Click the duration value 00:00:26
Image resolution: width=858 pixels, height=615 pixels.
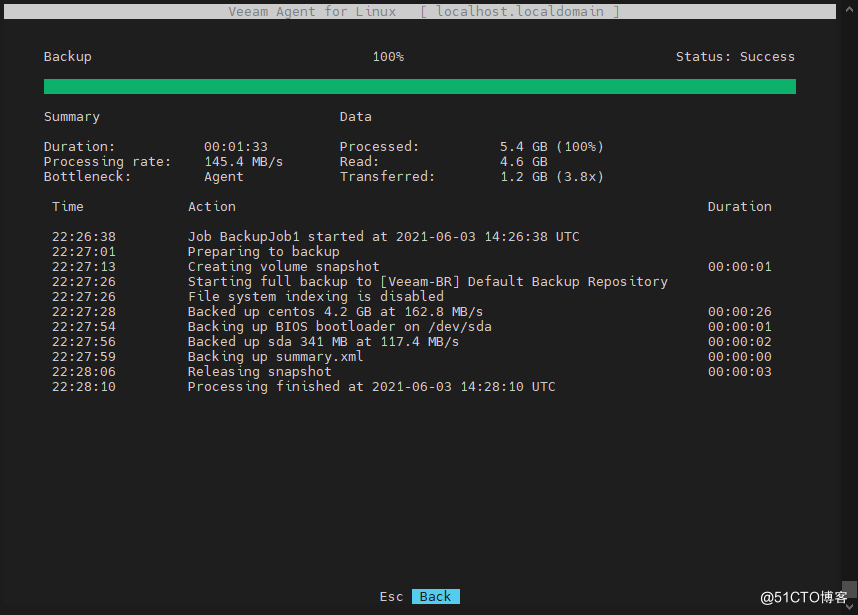click(740, 311)
